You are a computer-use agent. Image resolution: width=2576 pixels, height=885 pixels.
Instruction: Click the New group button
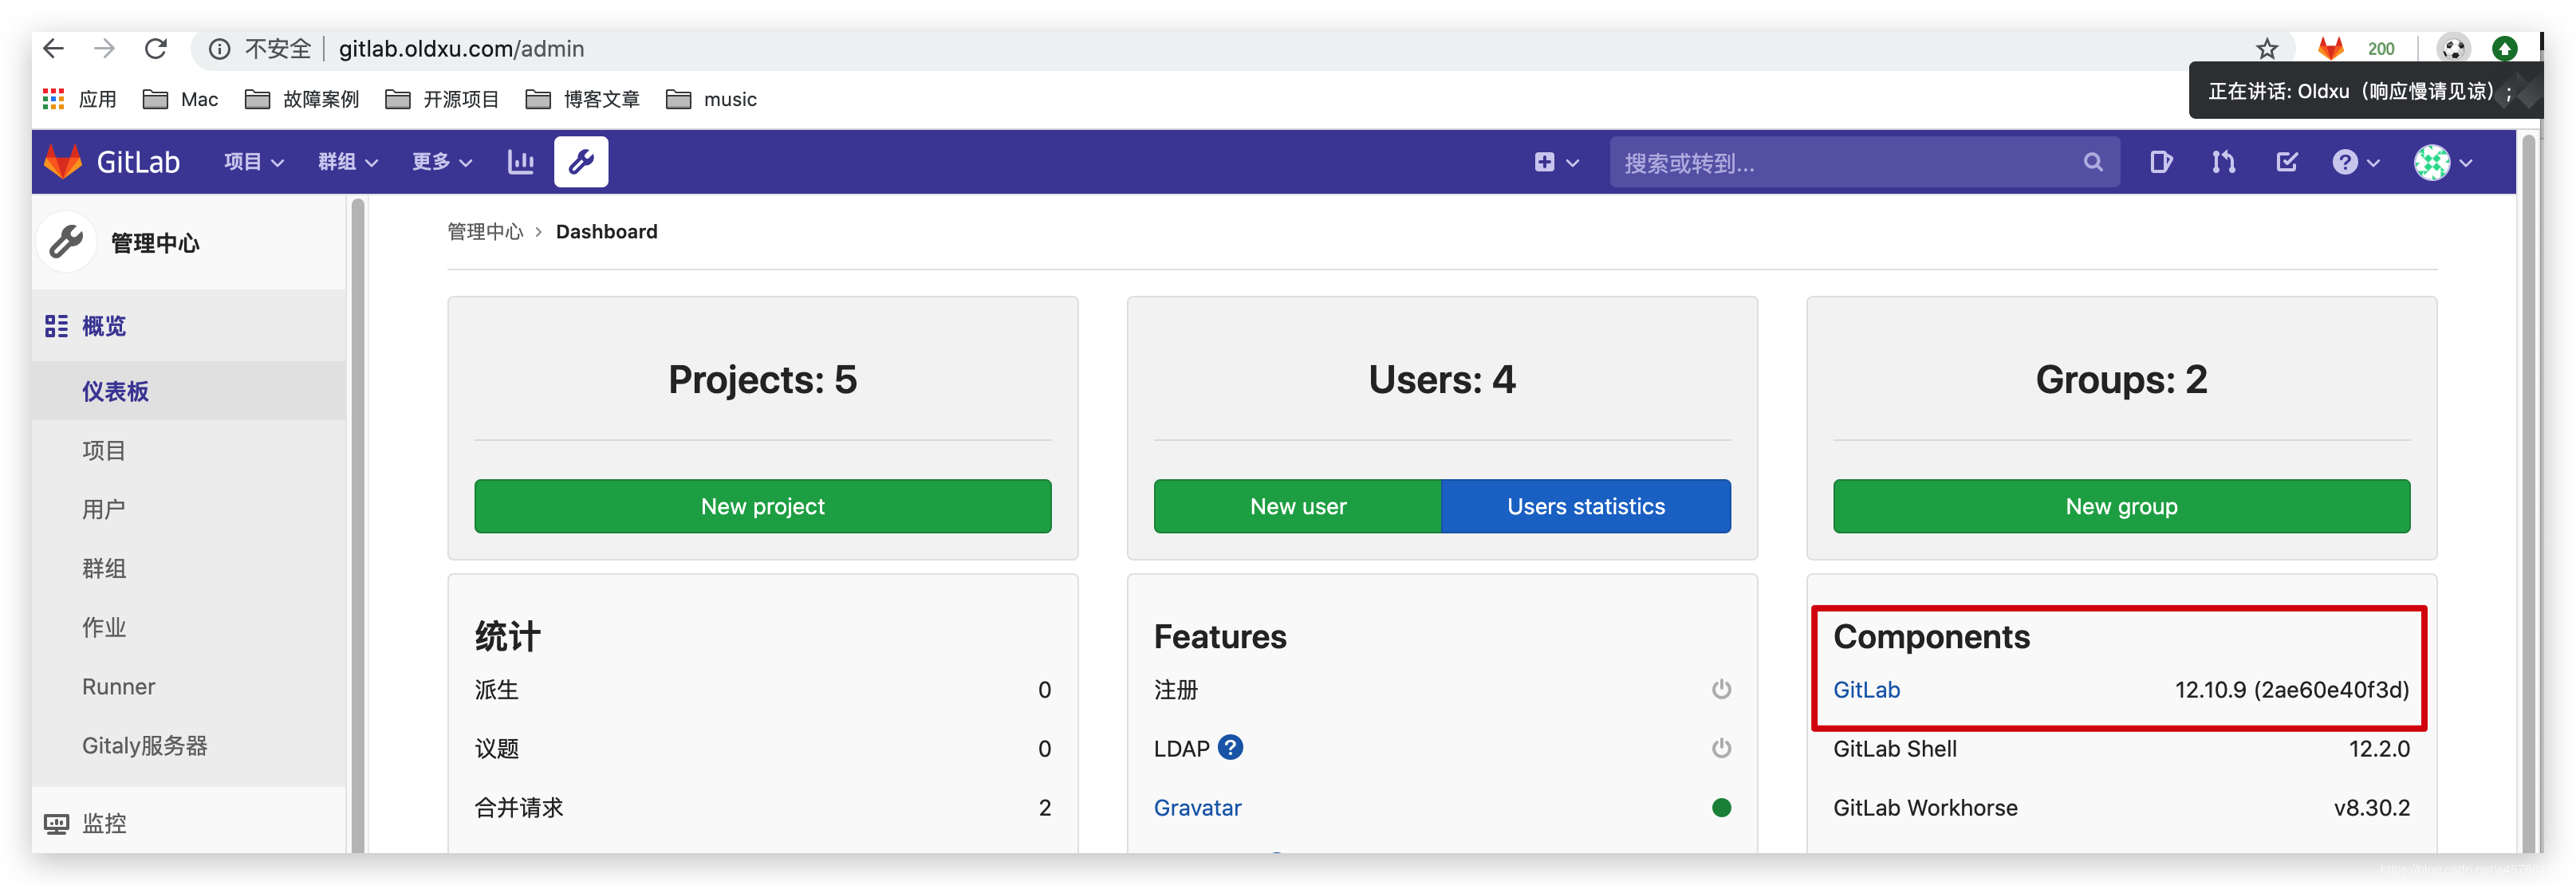[2121, 506]
